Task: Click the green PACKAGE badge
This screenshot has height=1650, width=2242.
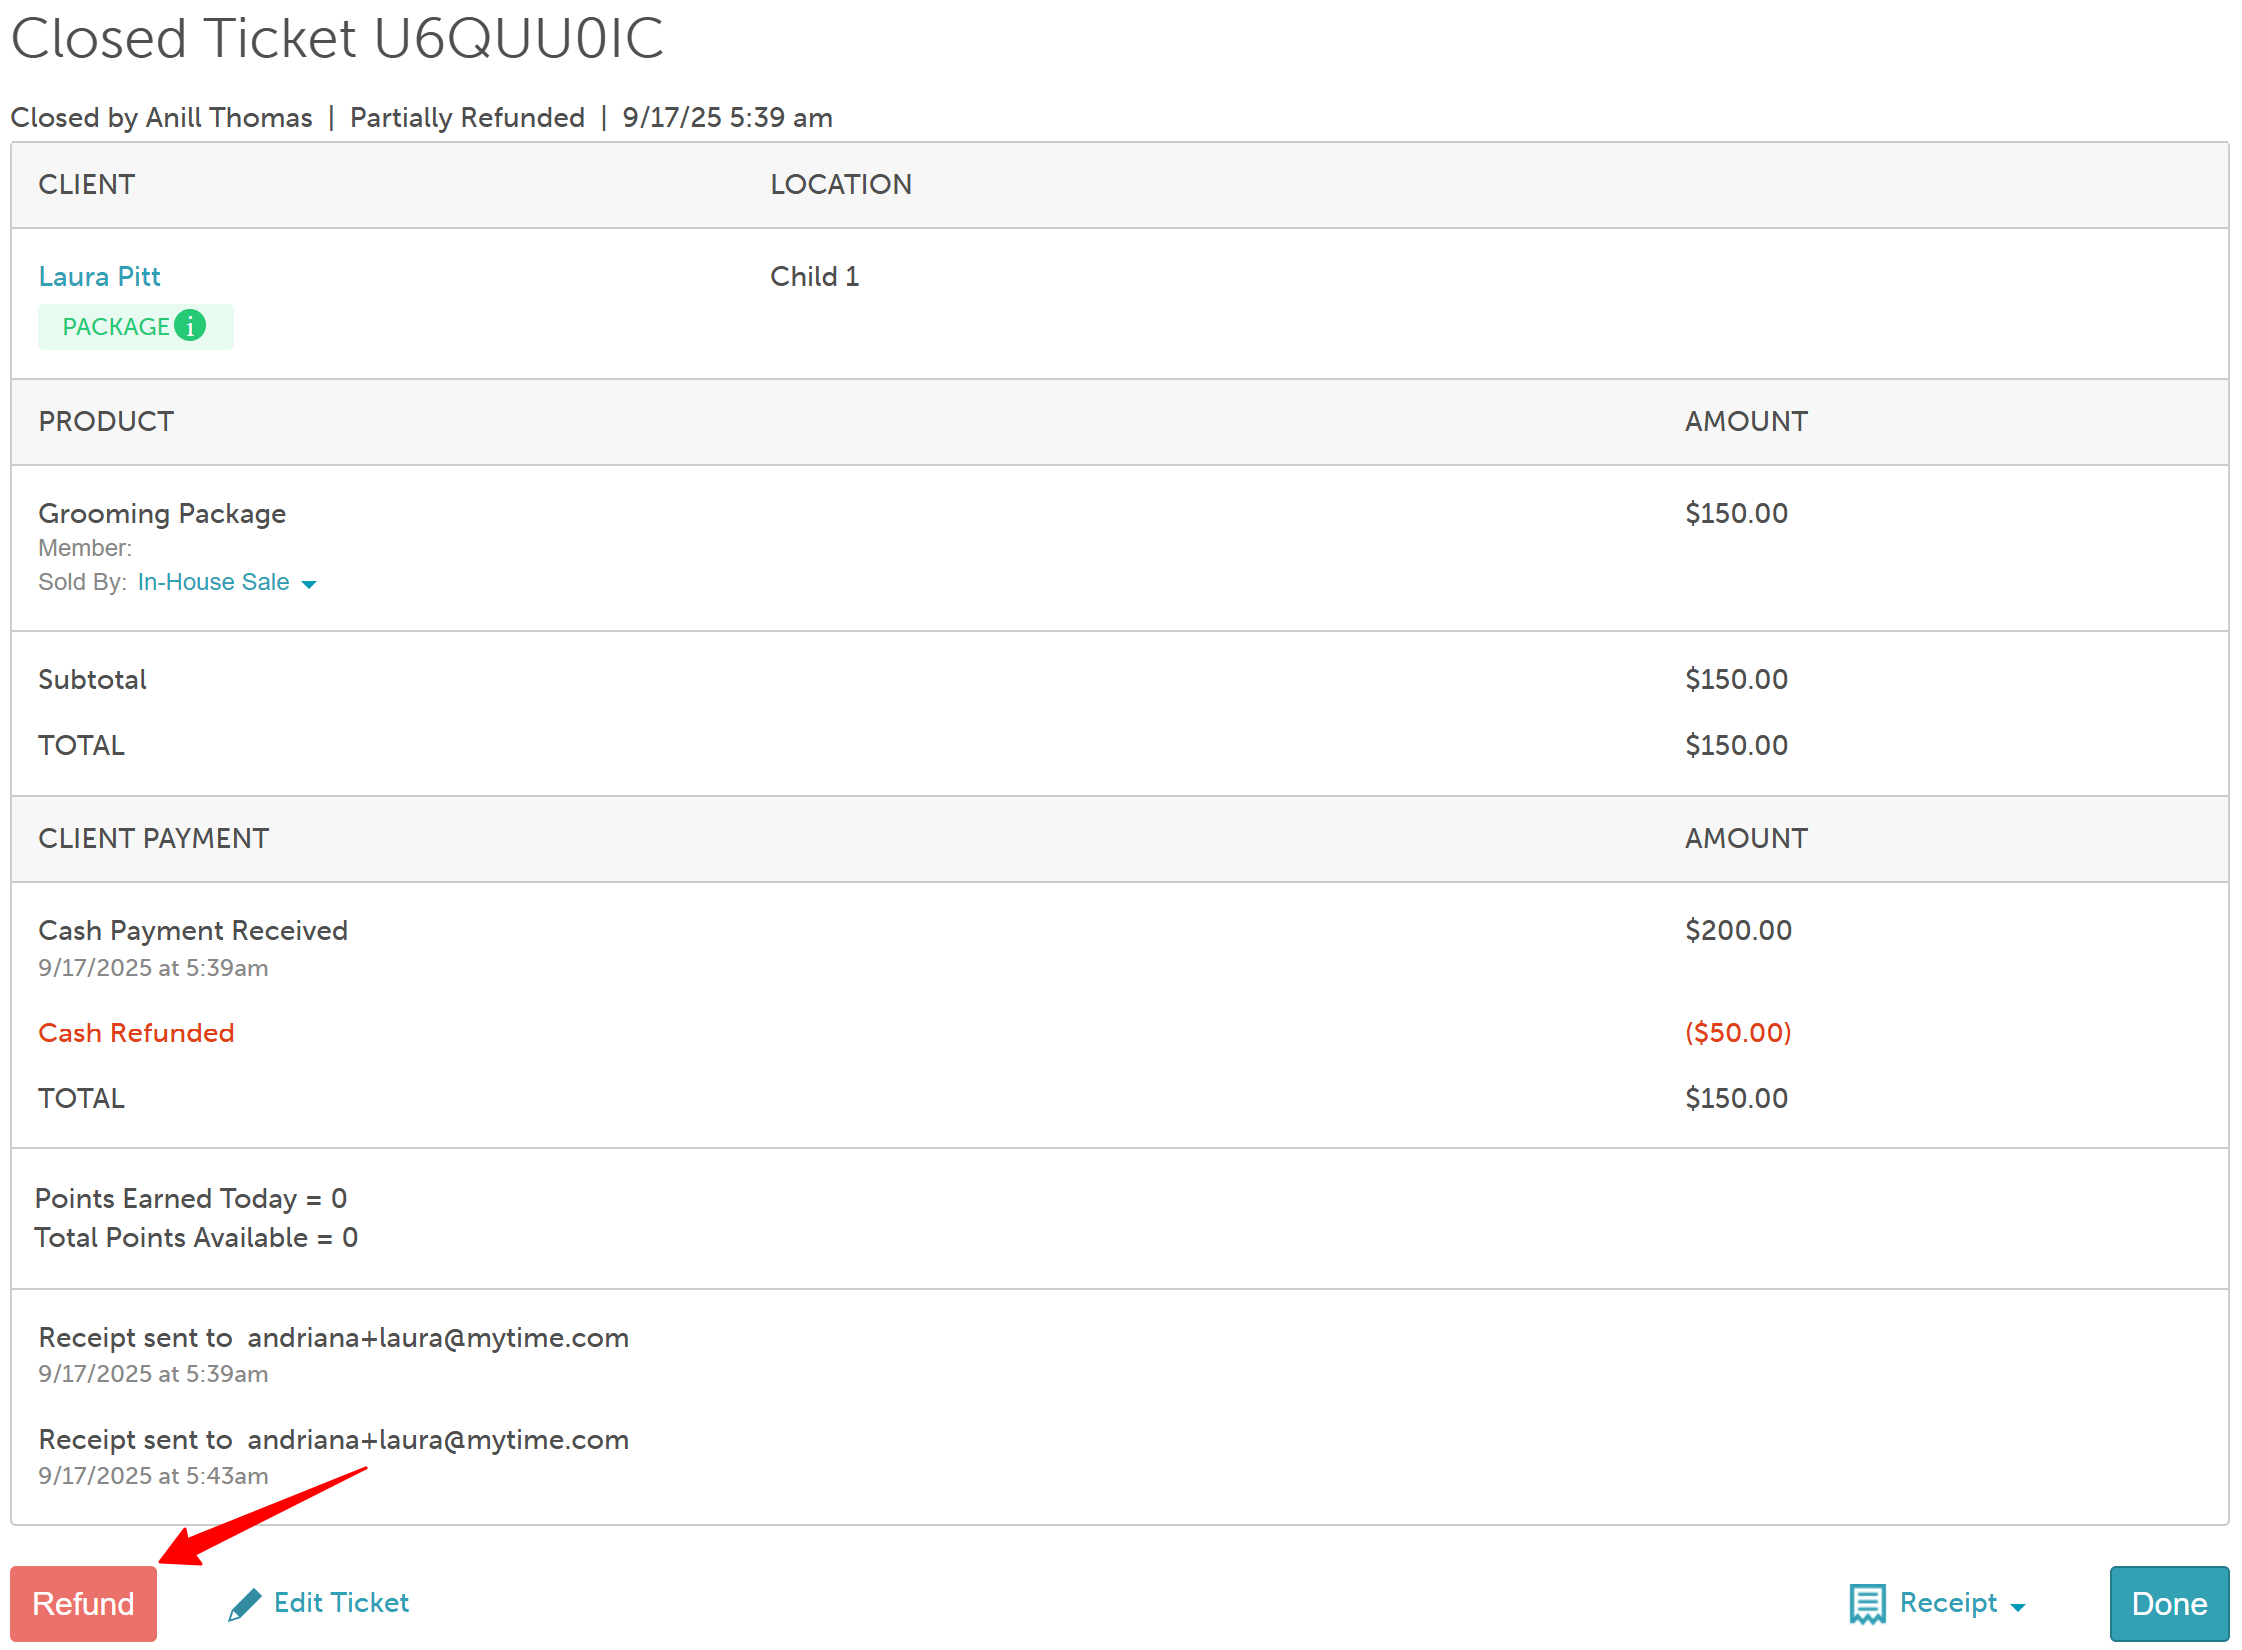Action: (x=116, y=327)
